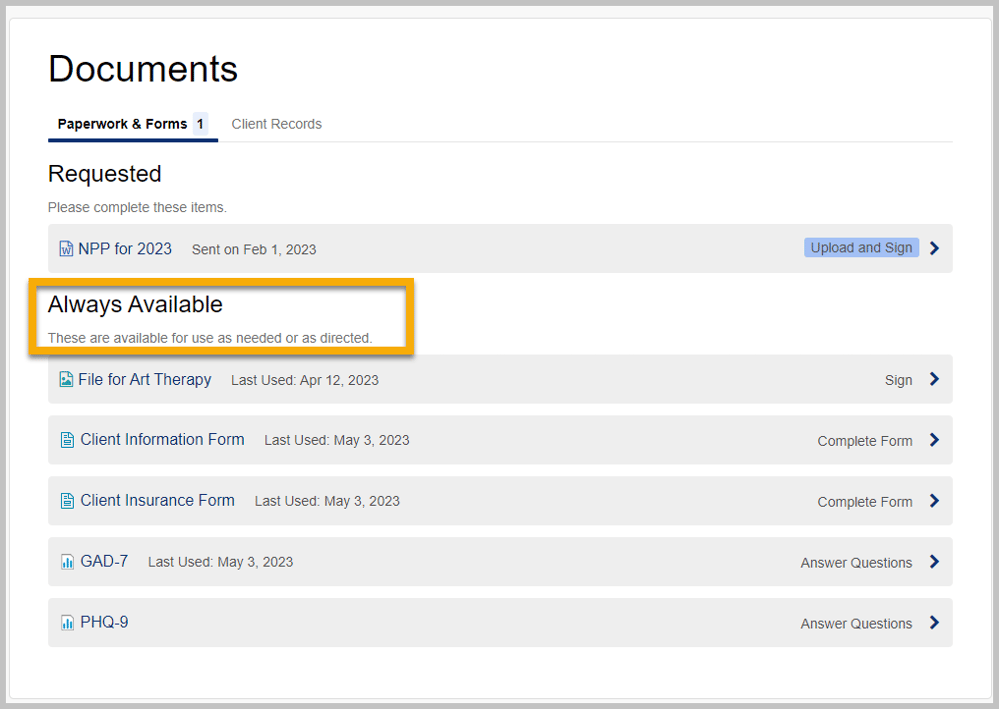Select the chart icon beside GAD-7
The image size is (999, 709).
coord(66,562)
